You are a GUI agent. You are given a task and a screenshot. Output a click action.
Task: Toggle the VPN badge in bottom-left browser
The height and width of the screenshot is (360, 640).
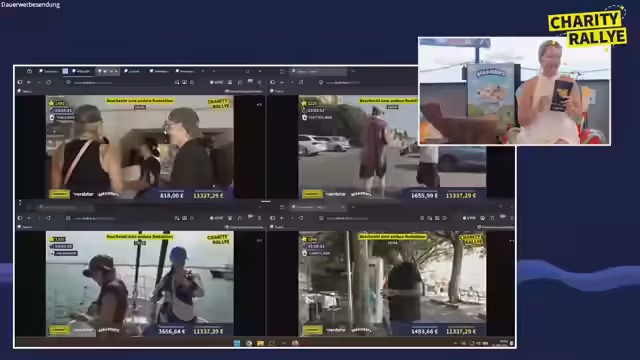point(216,218)
